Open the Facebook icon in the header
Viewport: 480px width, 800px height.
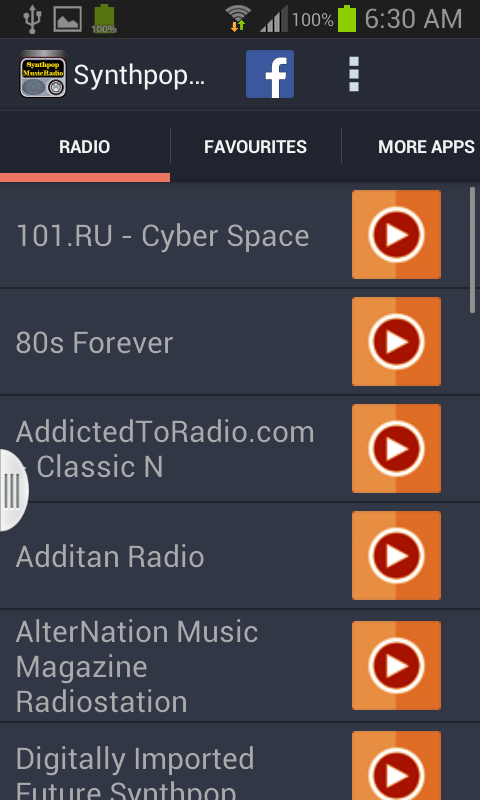270,74
